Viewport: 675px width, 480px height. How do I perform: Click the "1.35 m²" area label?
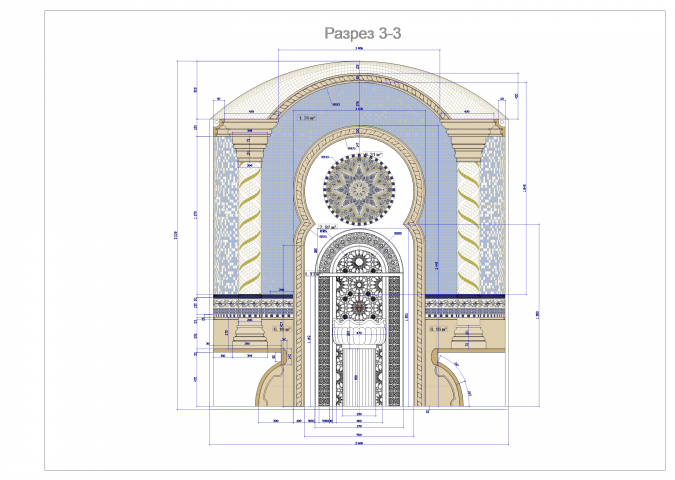307,117
